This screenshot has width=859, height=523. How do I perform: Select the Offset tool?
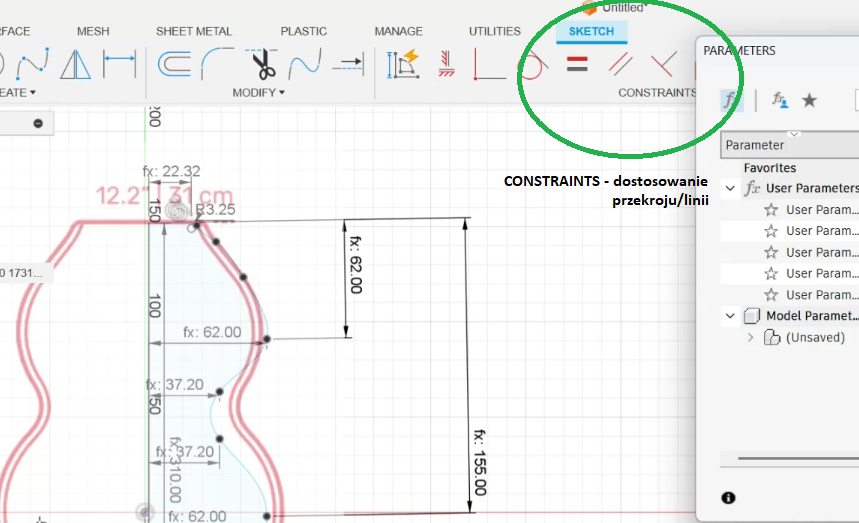(176, 66)
